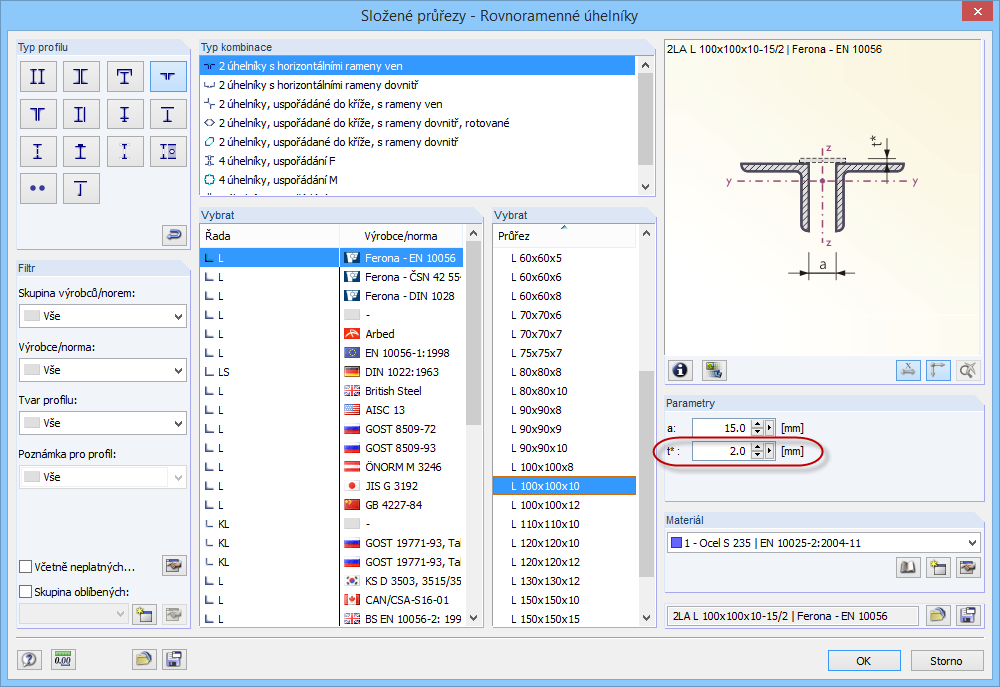Click the bottom-left folder load icon
Image resolution: width=1000 pixels, height=687 pixels.
(144, 659)
